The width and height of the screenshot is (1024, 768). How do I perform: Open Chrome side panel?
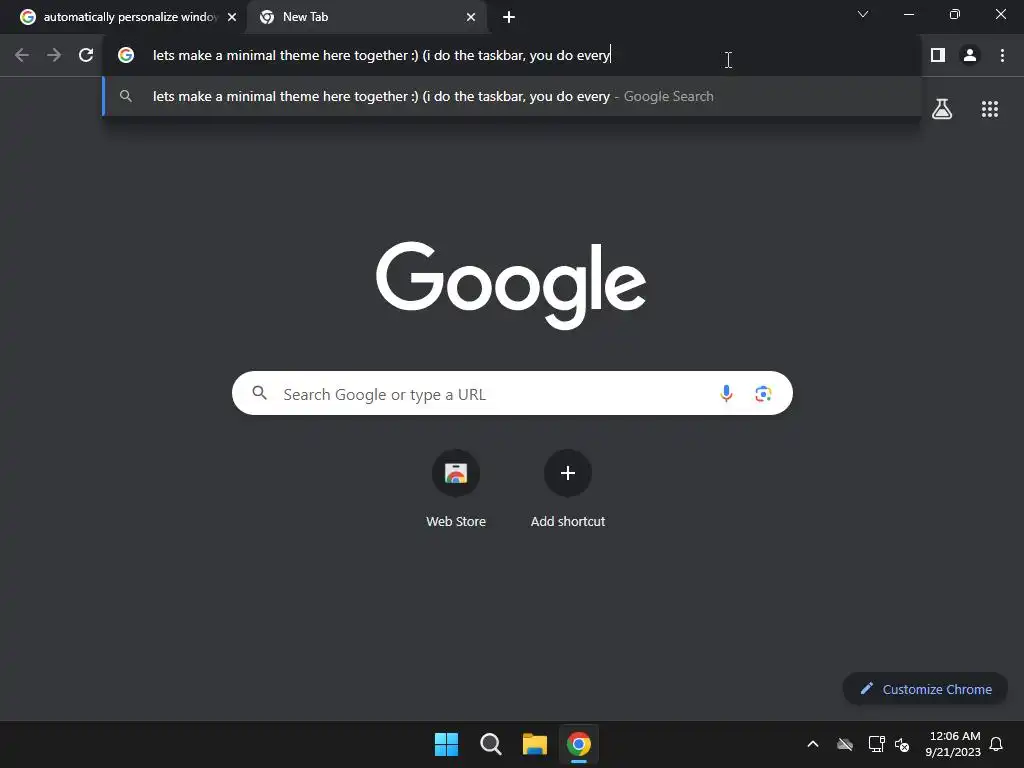pos(938,56)
